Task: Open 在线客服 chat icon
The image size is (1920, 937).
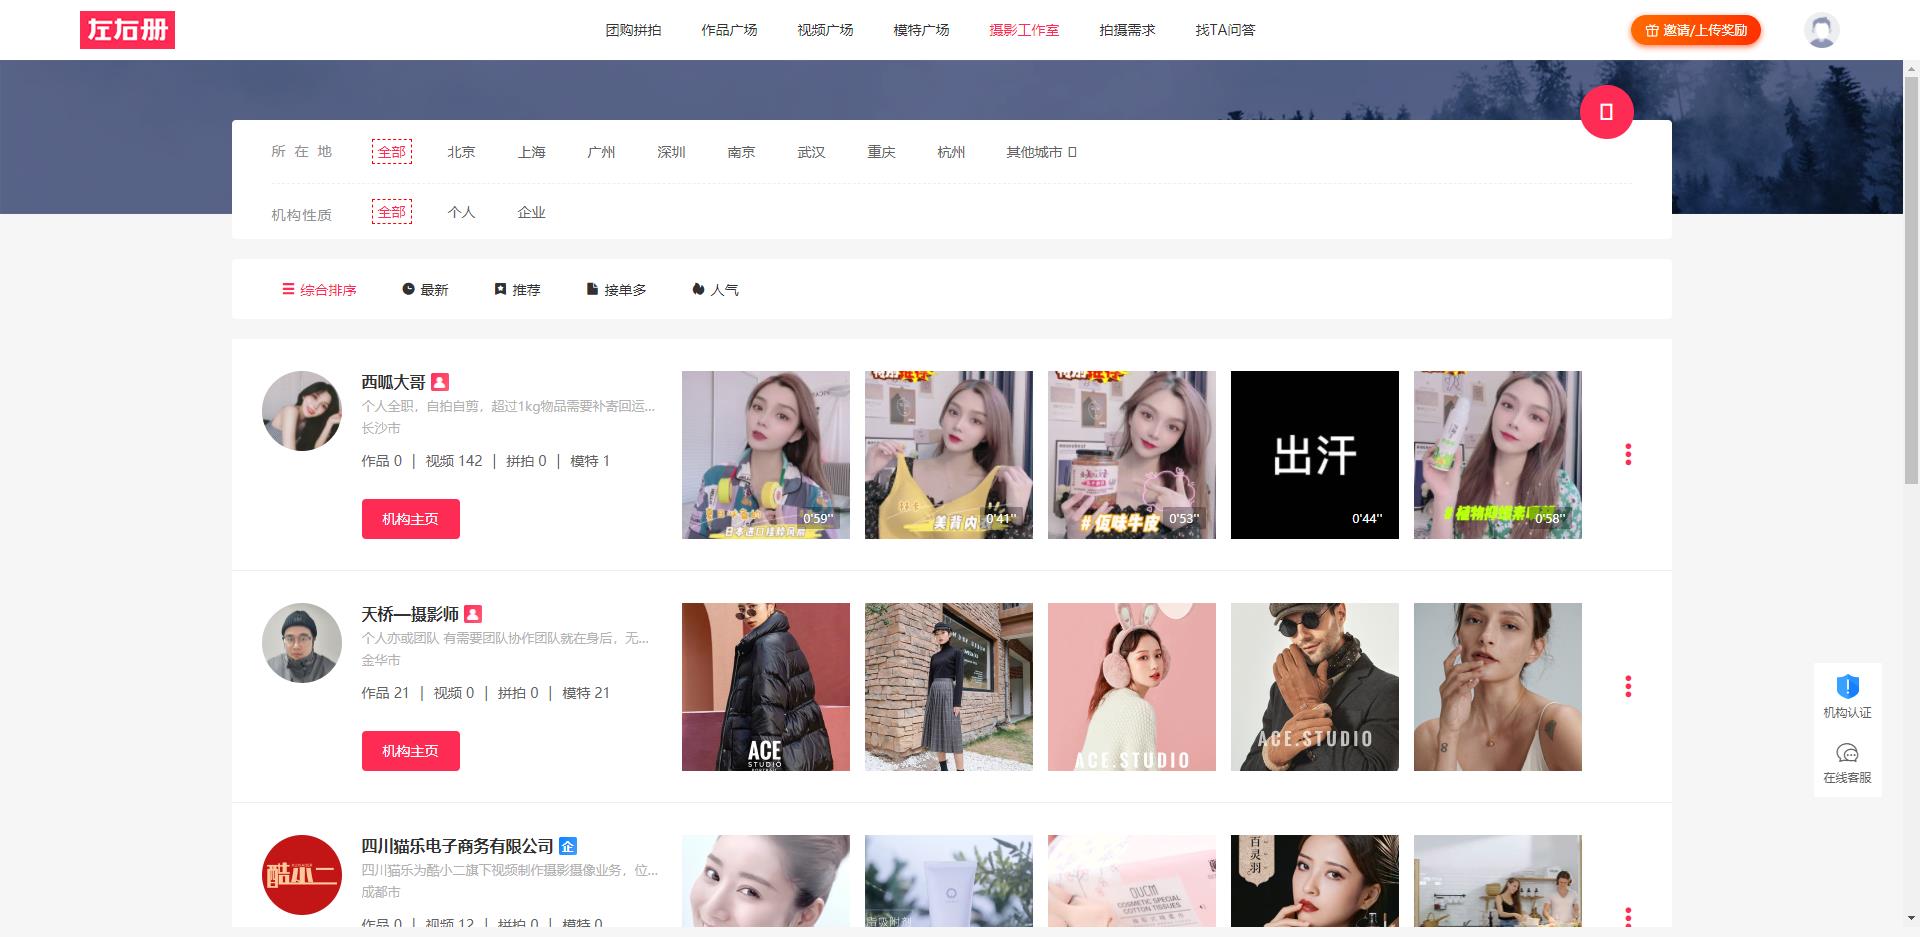Action: pyautogui.click(x=1847, y=753)
